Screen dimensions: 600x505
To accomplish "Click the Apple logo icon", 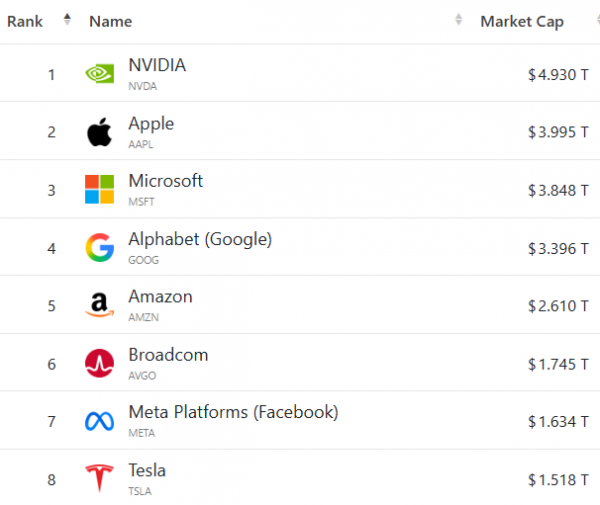I will point(99,131).
